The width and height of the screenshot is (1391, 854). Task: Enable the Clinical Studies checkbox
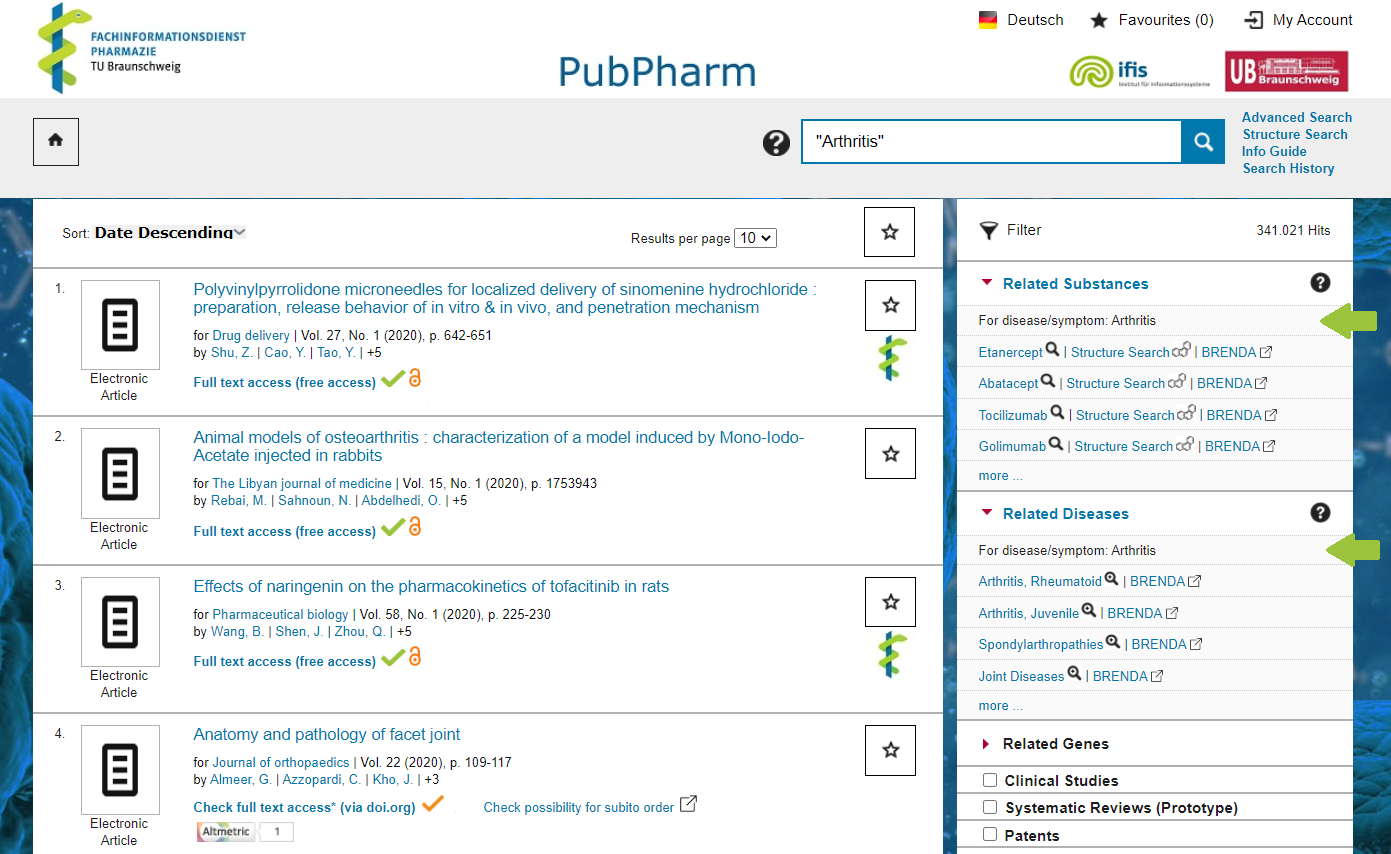click(x=990, y=780)
